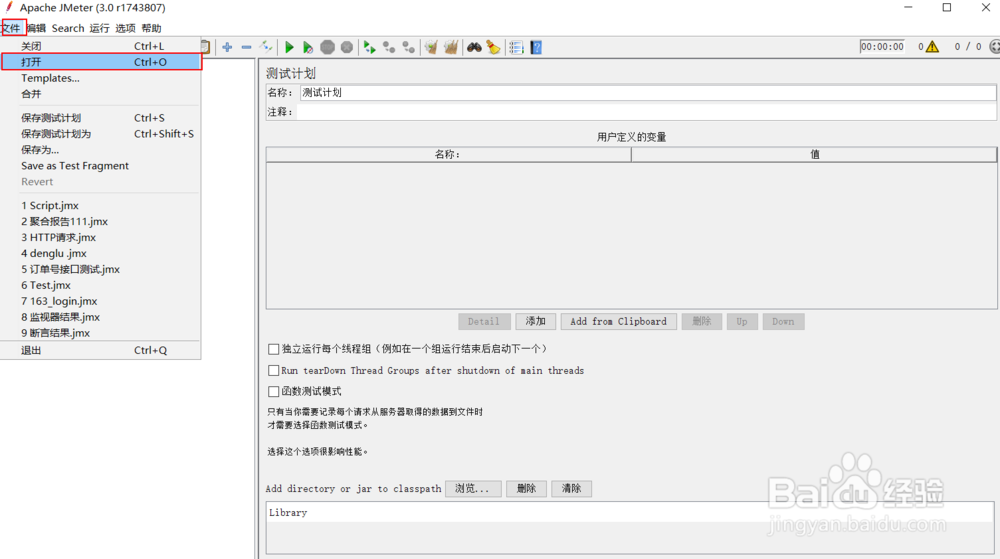
Task: Click the 名称 column header of variables table
Action: [x=448, y=154]
